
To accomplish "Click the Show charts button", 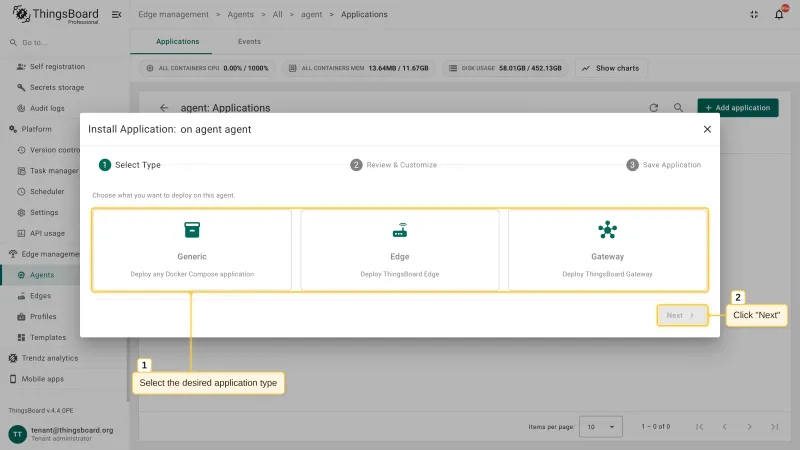I will [611, 68].
